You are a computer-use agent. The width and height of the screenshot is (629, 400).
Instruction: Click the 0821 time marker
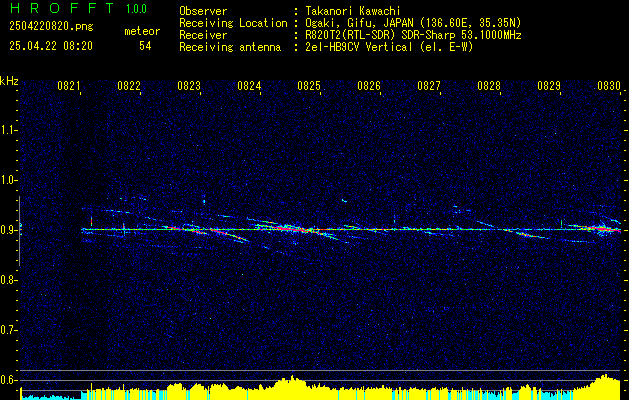click(x=69, y=86)
